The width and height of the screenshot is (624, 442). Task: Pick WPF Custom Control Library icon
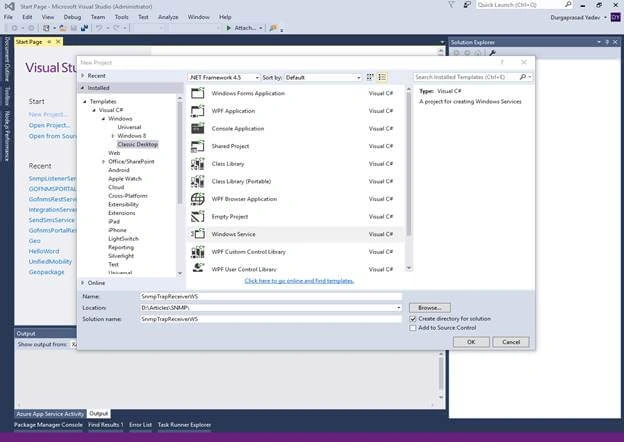pyautogui.click(x=198, y=251)
